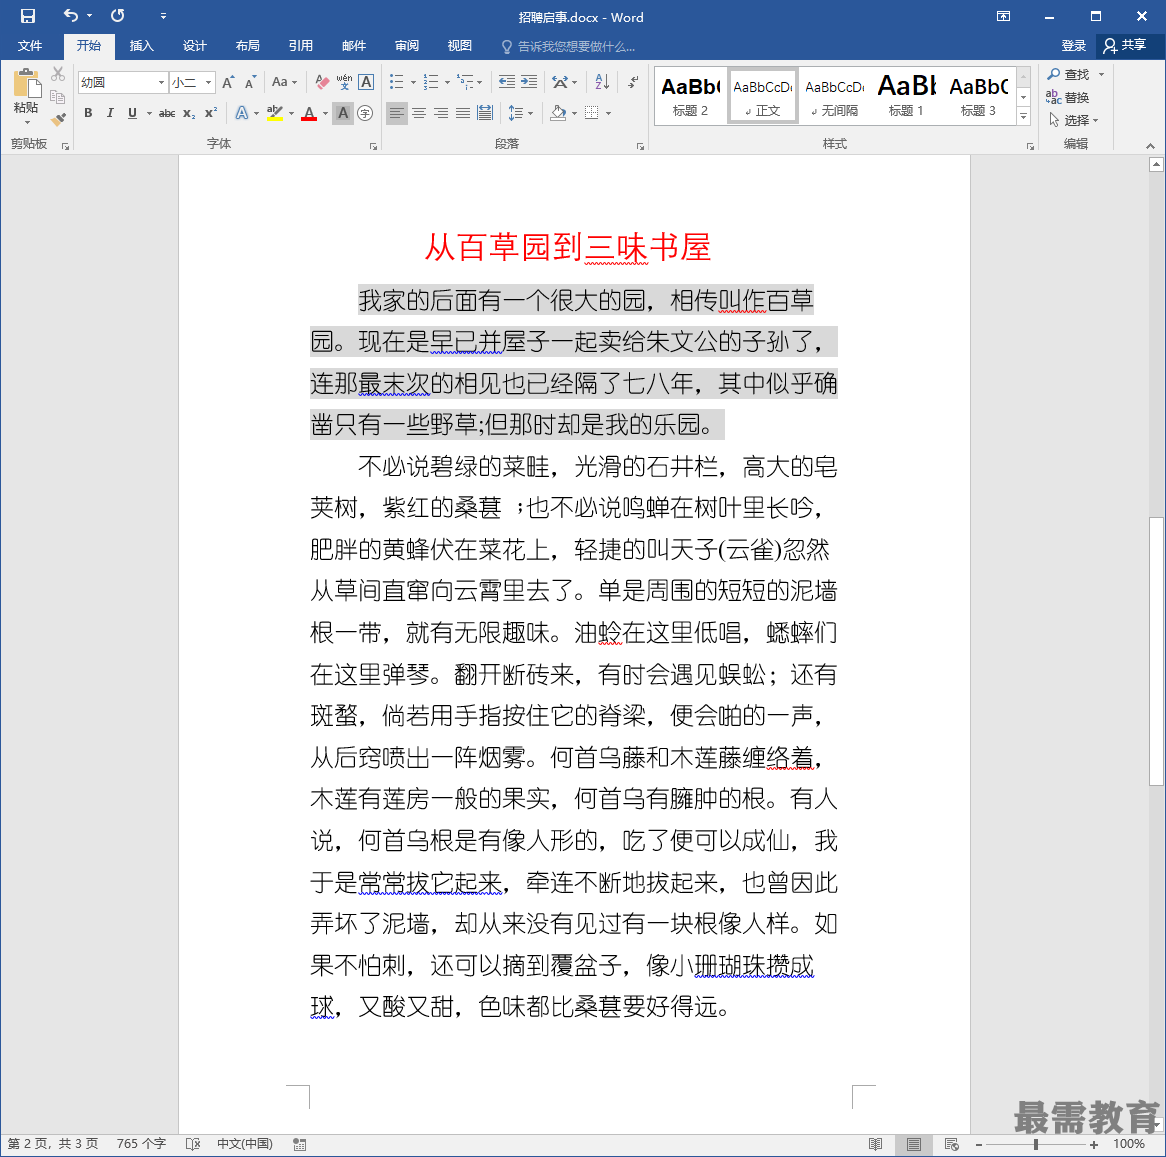Open the Select (选择) dropdown
Screen dimensions: 1166x1157
point(1073,120)
